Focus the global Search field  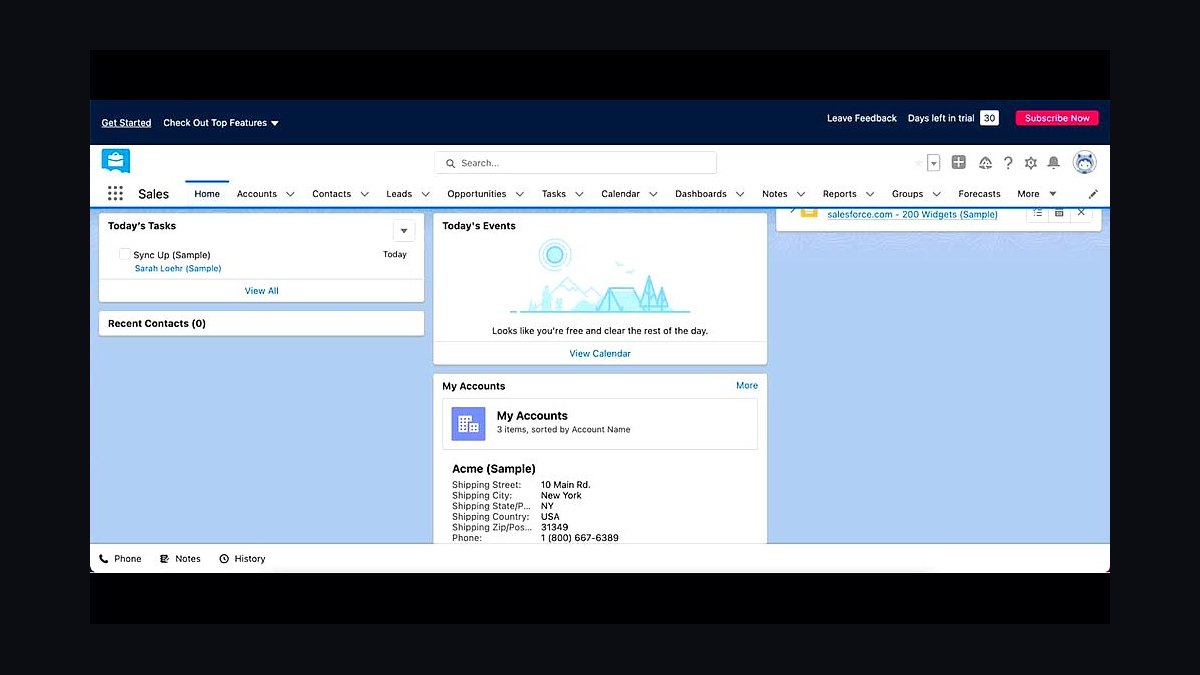point(576,163)
